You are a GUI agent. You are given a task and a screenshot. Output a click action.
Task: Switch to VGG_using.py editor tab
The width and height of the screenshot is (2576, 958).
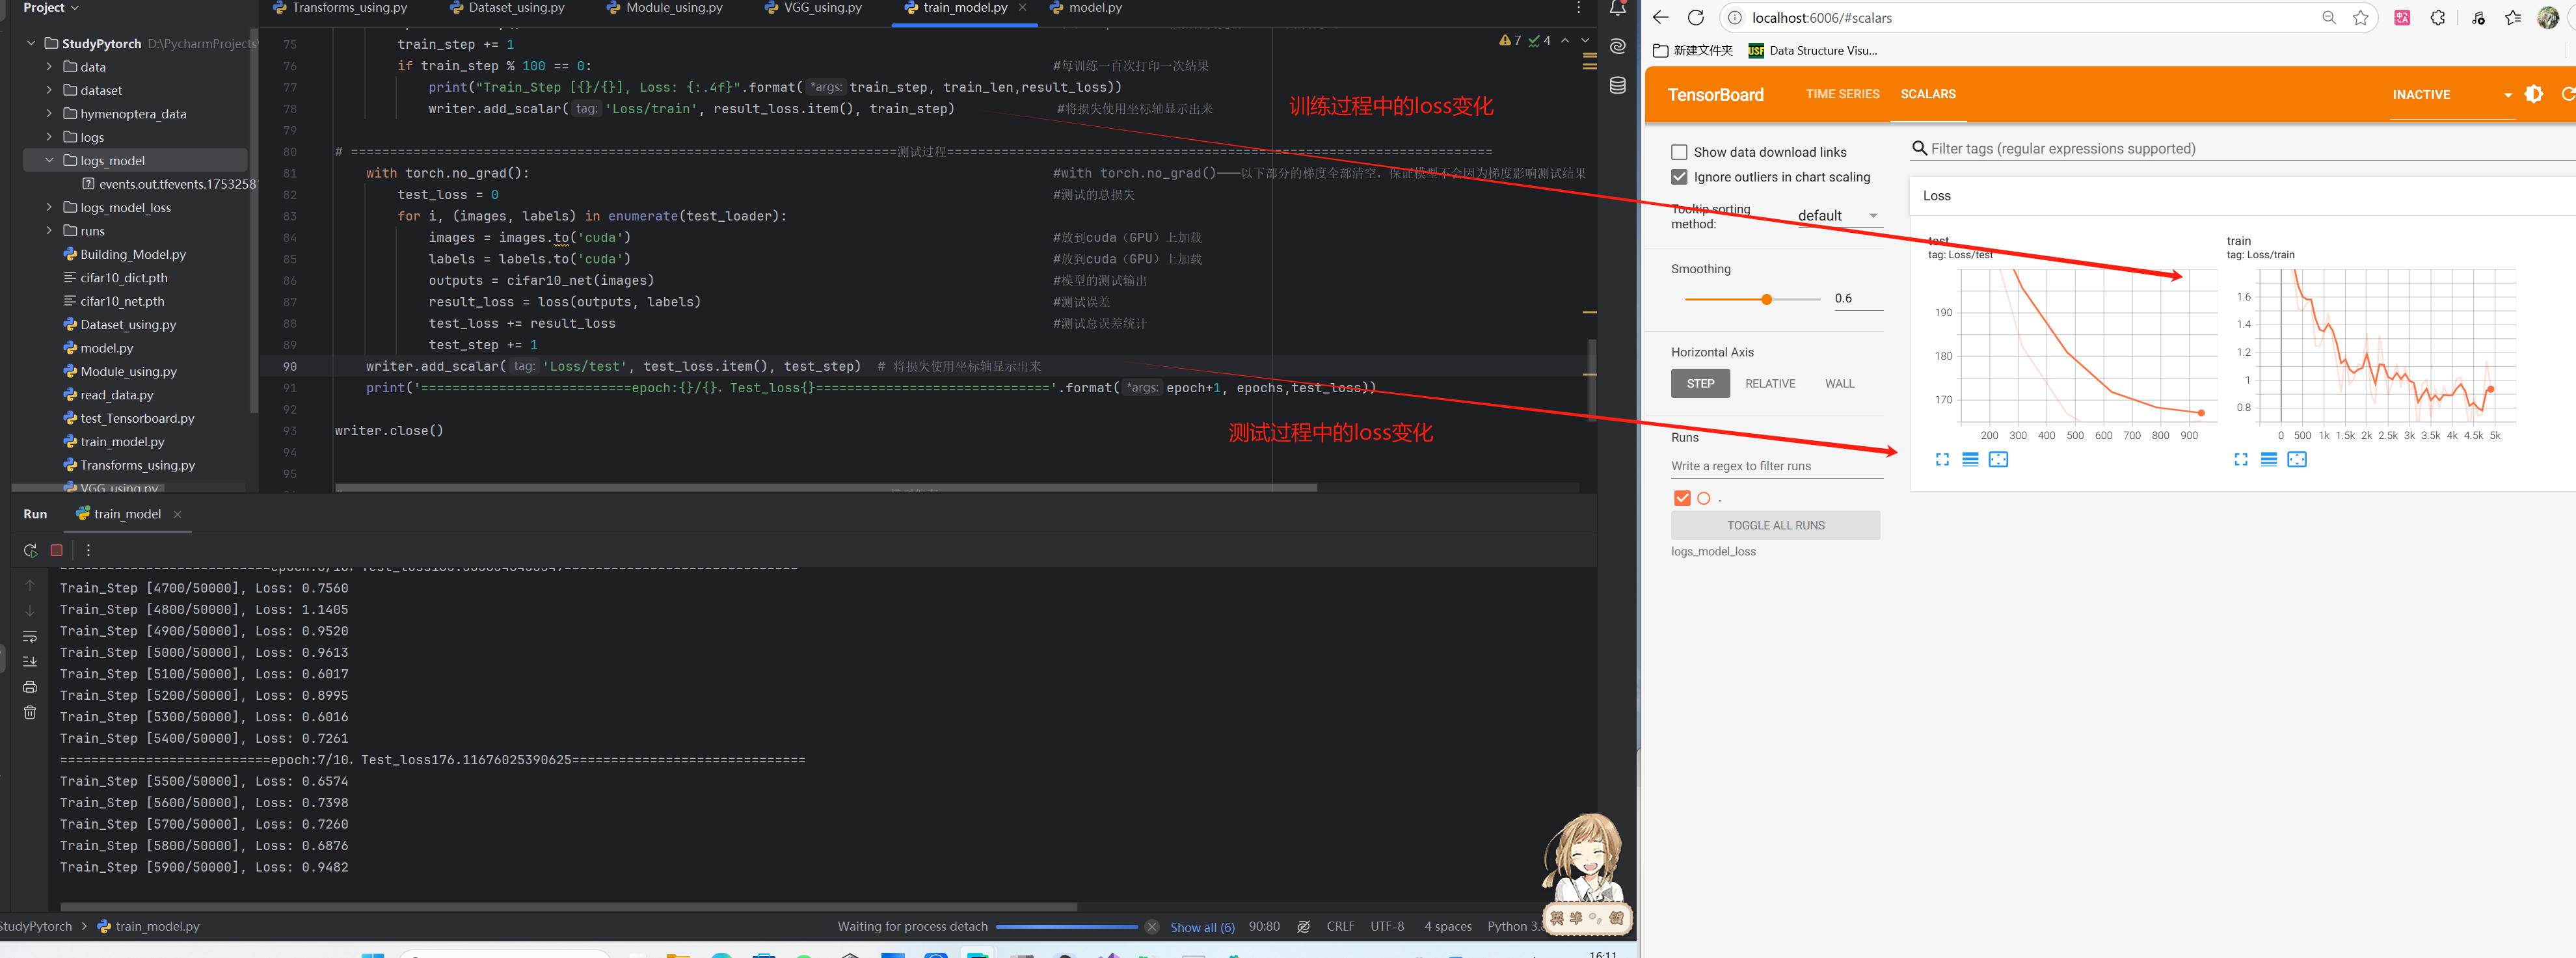click(812, 8)
